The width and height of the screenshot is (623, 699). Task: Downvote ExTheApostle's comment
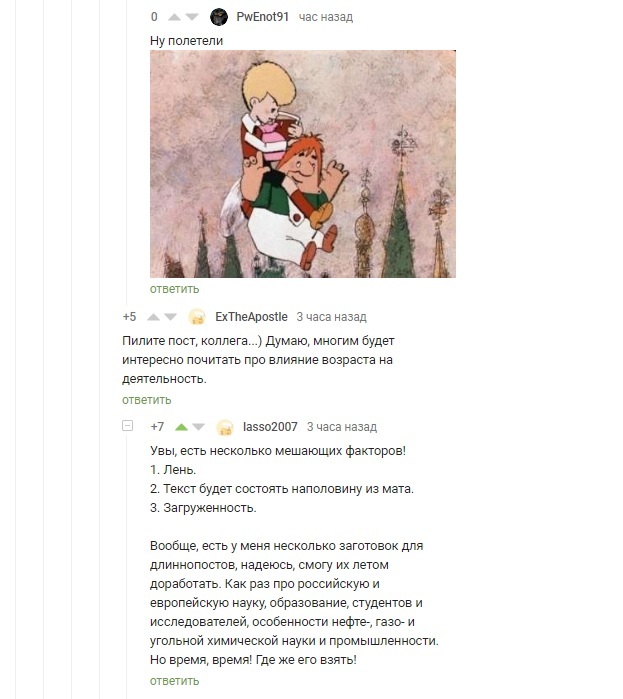click(171, 317)
